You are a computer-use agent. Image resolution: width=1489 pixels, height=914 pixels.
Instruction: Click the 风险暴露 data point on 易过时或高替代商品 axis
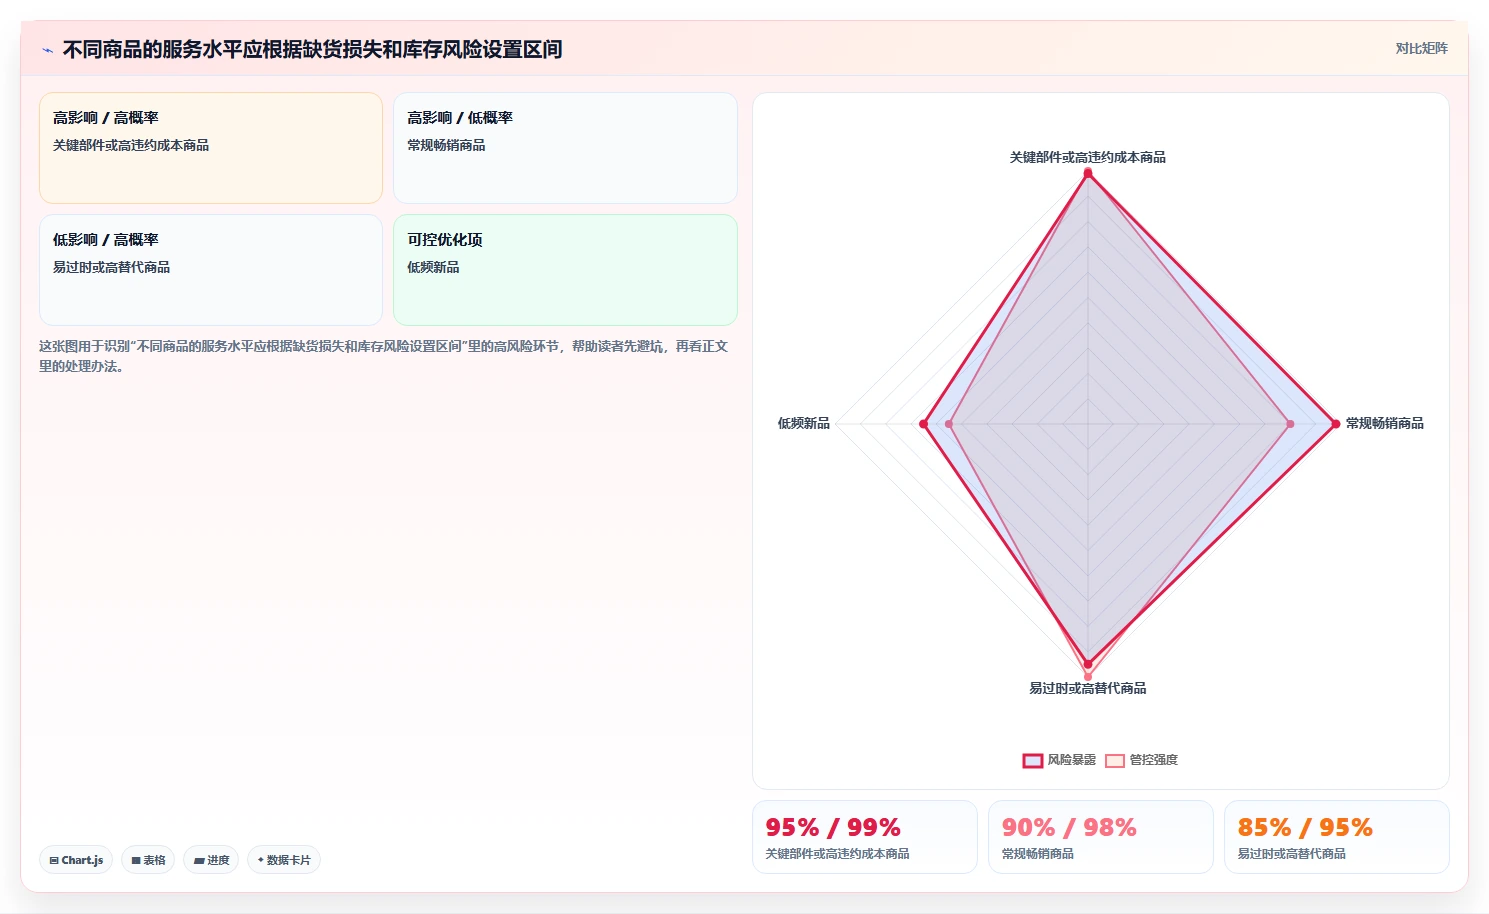pyautogui.click(x=1088, y=663)
